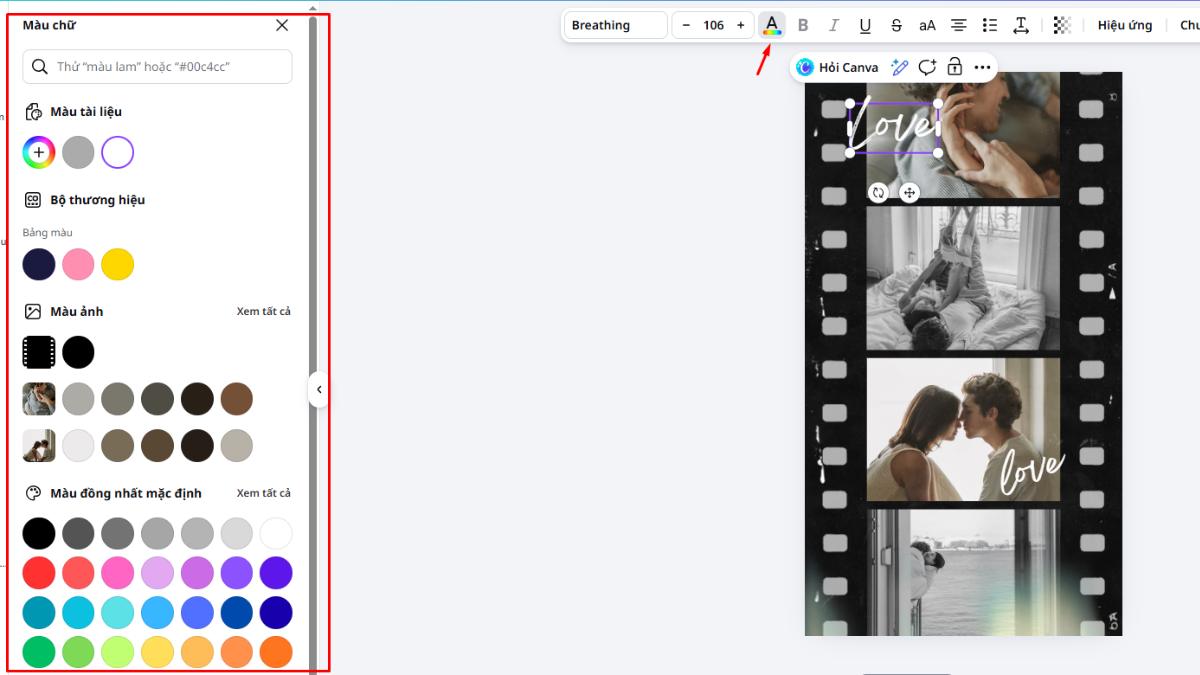Click the color search input field
Screen dimensions: 1200x675
click(x=158, y=67)
